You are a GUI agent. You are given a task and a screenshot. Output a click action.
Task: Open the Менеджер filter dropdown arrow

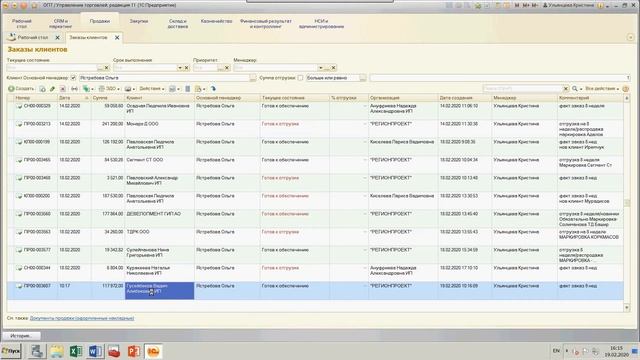tap(320, 68)
